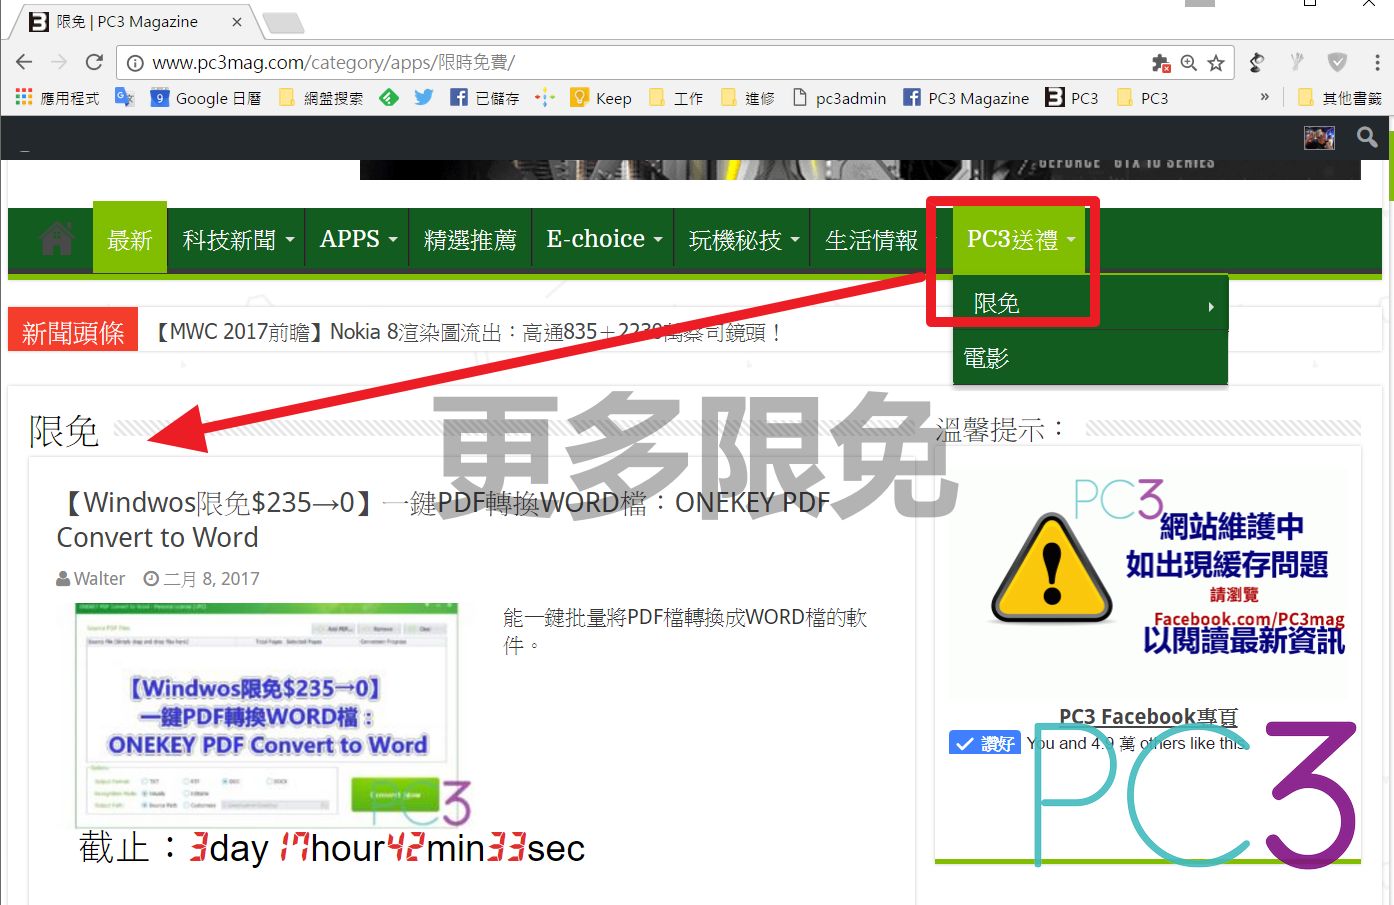The image size is (1394, 905).
Task: Expand the 玩機秘技 menu
Action: (x=743, y=240)
